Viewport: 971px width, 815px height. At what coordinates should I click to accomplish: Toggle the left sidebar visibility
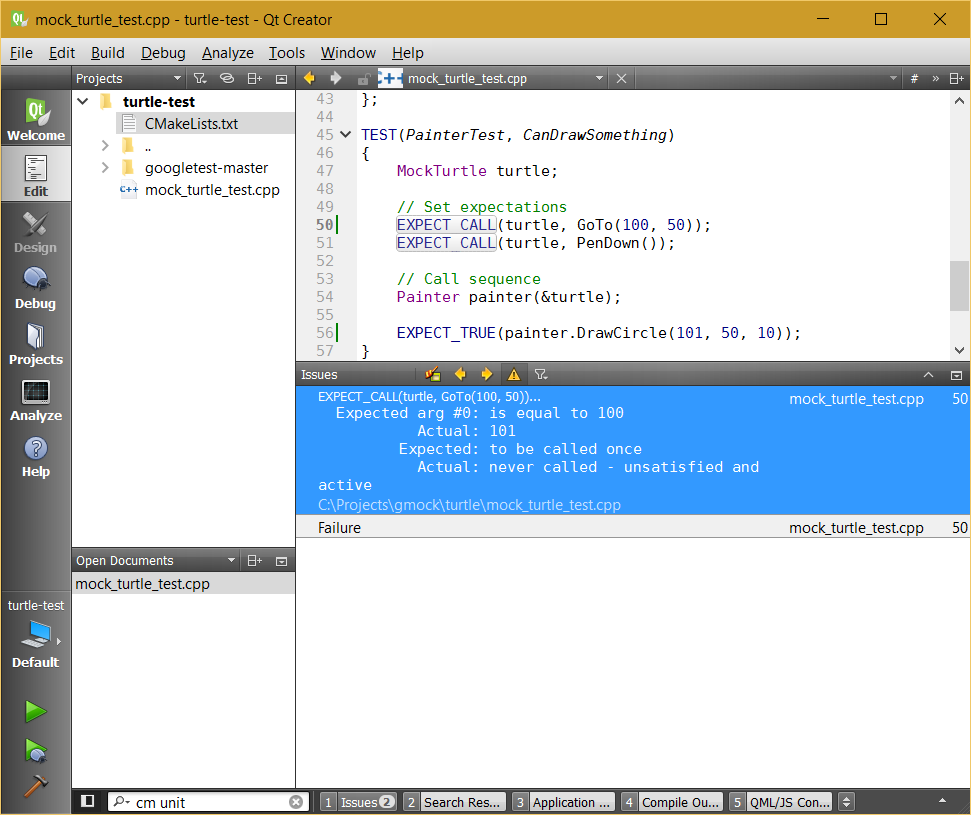click(87, 801)
